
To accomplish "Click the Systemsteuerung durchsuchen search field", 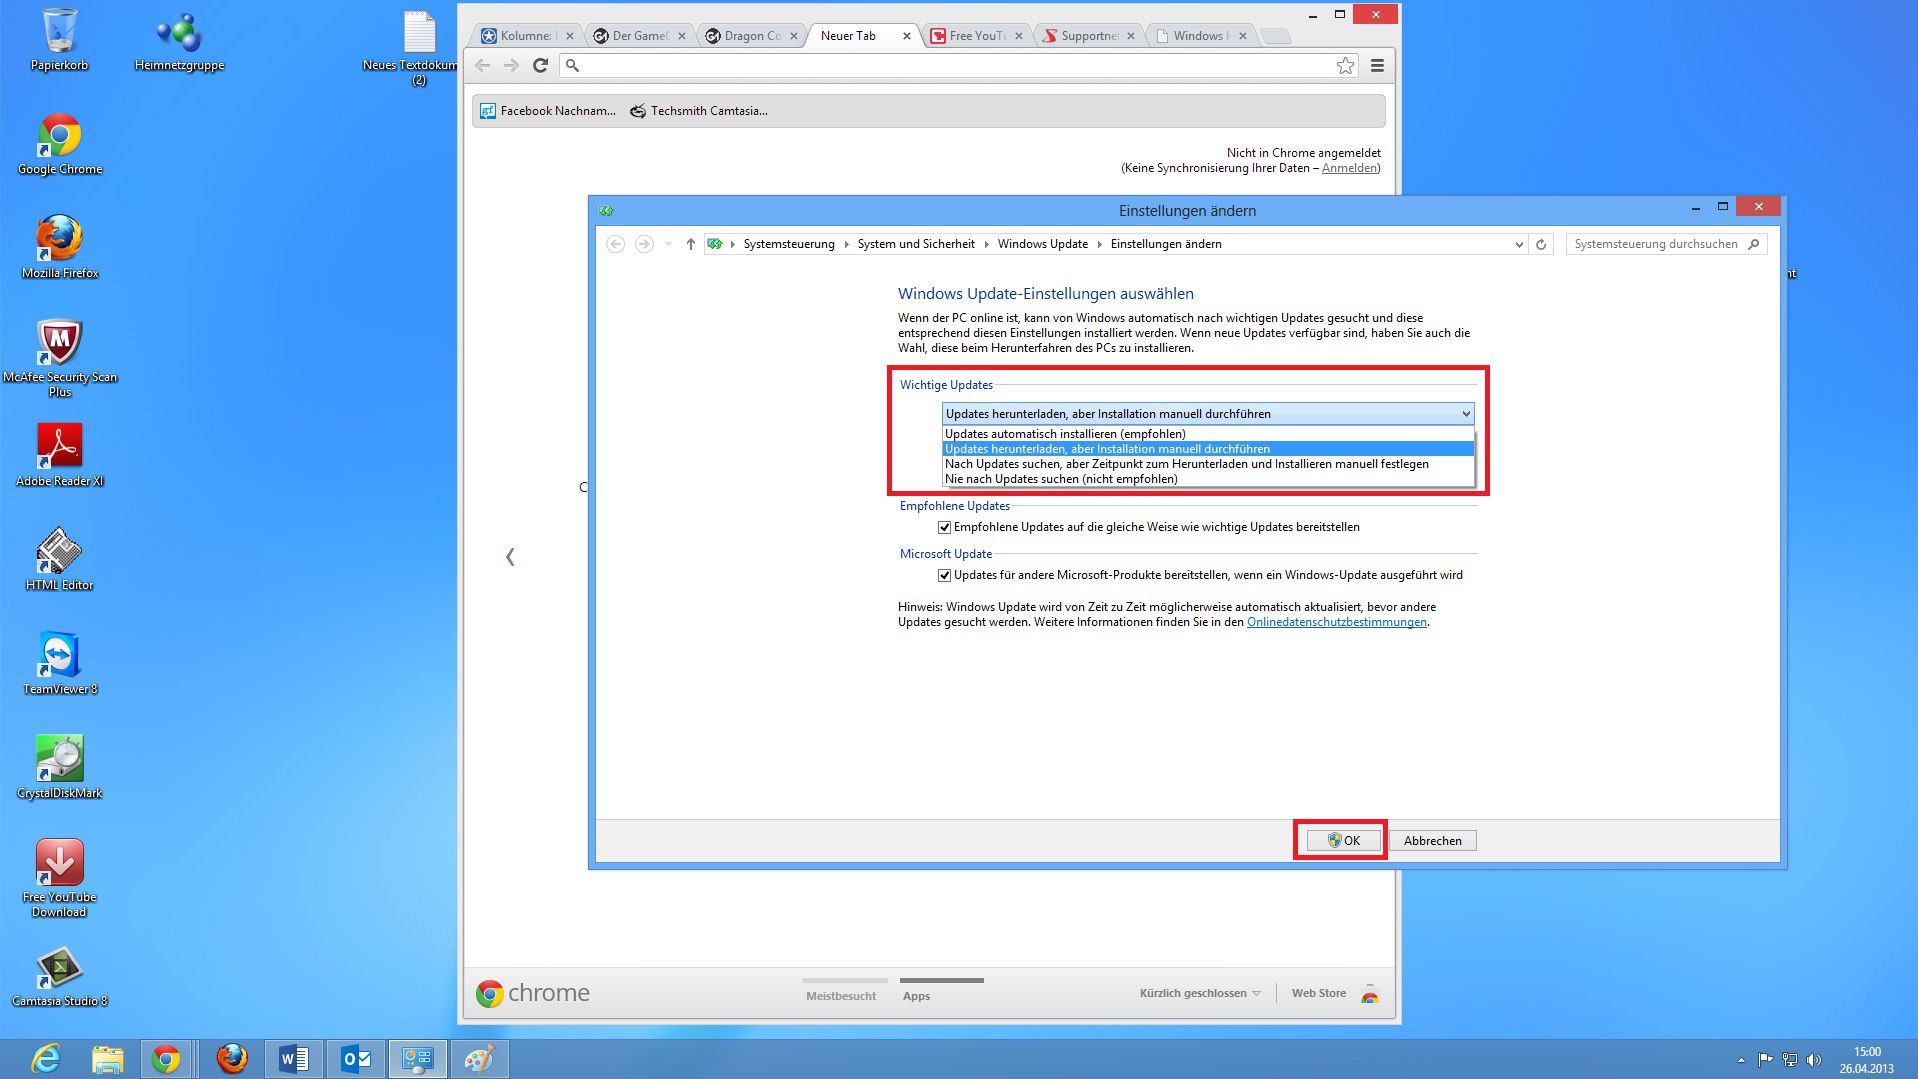I will click(1655, 244).
